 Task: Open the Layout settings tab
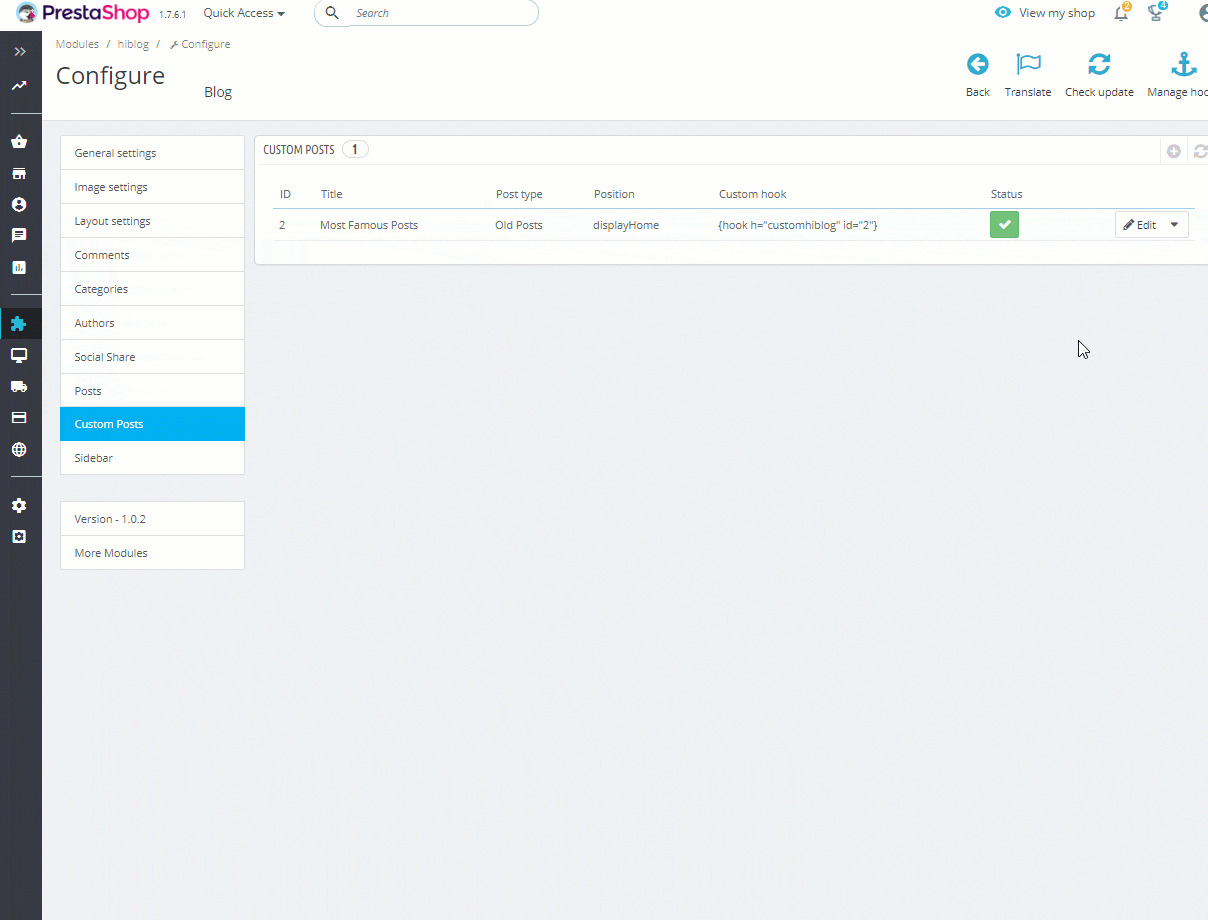(x=152, y=221)
